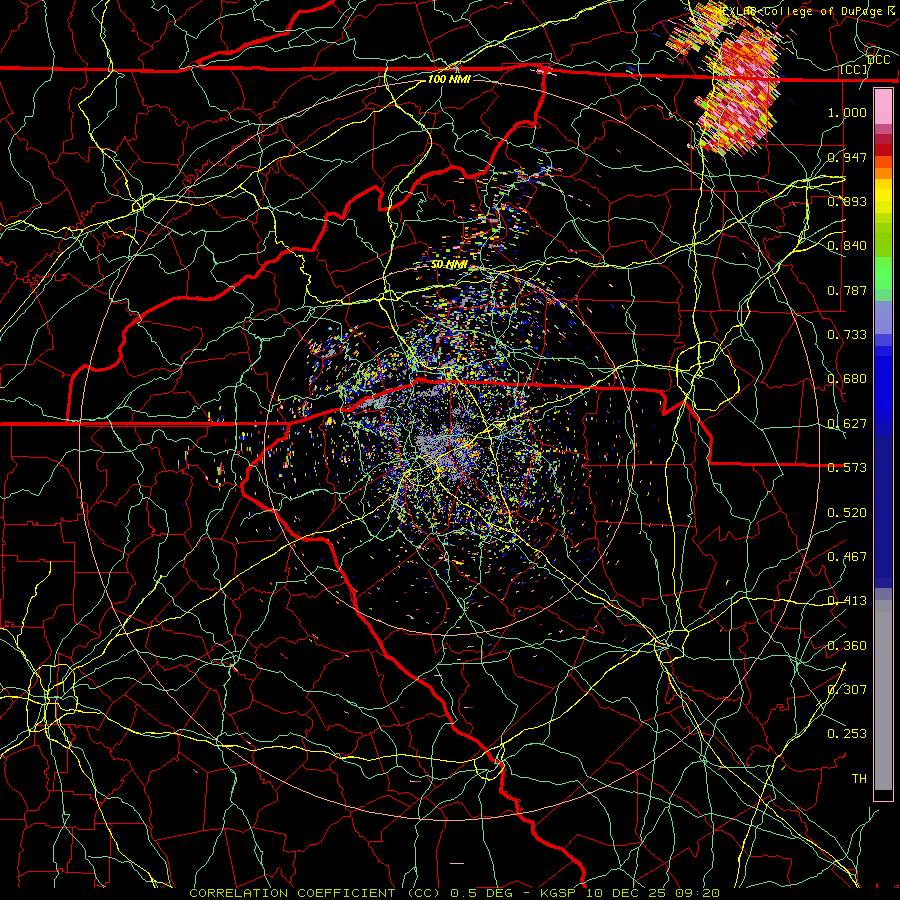Click the NEXLAB-College of DuPage title text
This screenshot has height=900, width=900.
(801, 11)
